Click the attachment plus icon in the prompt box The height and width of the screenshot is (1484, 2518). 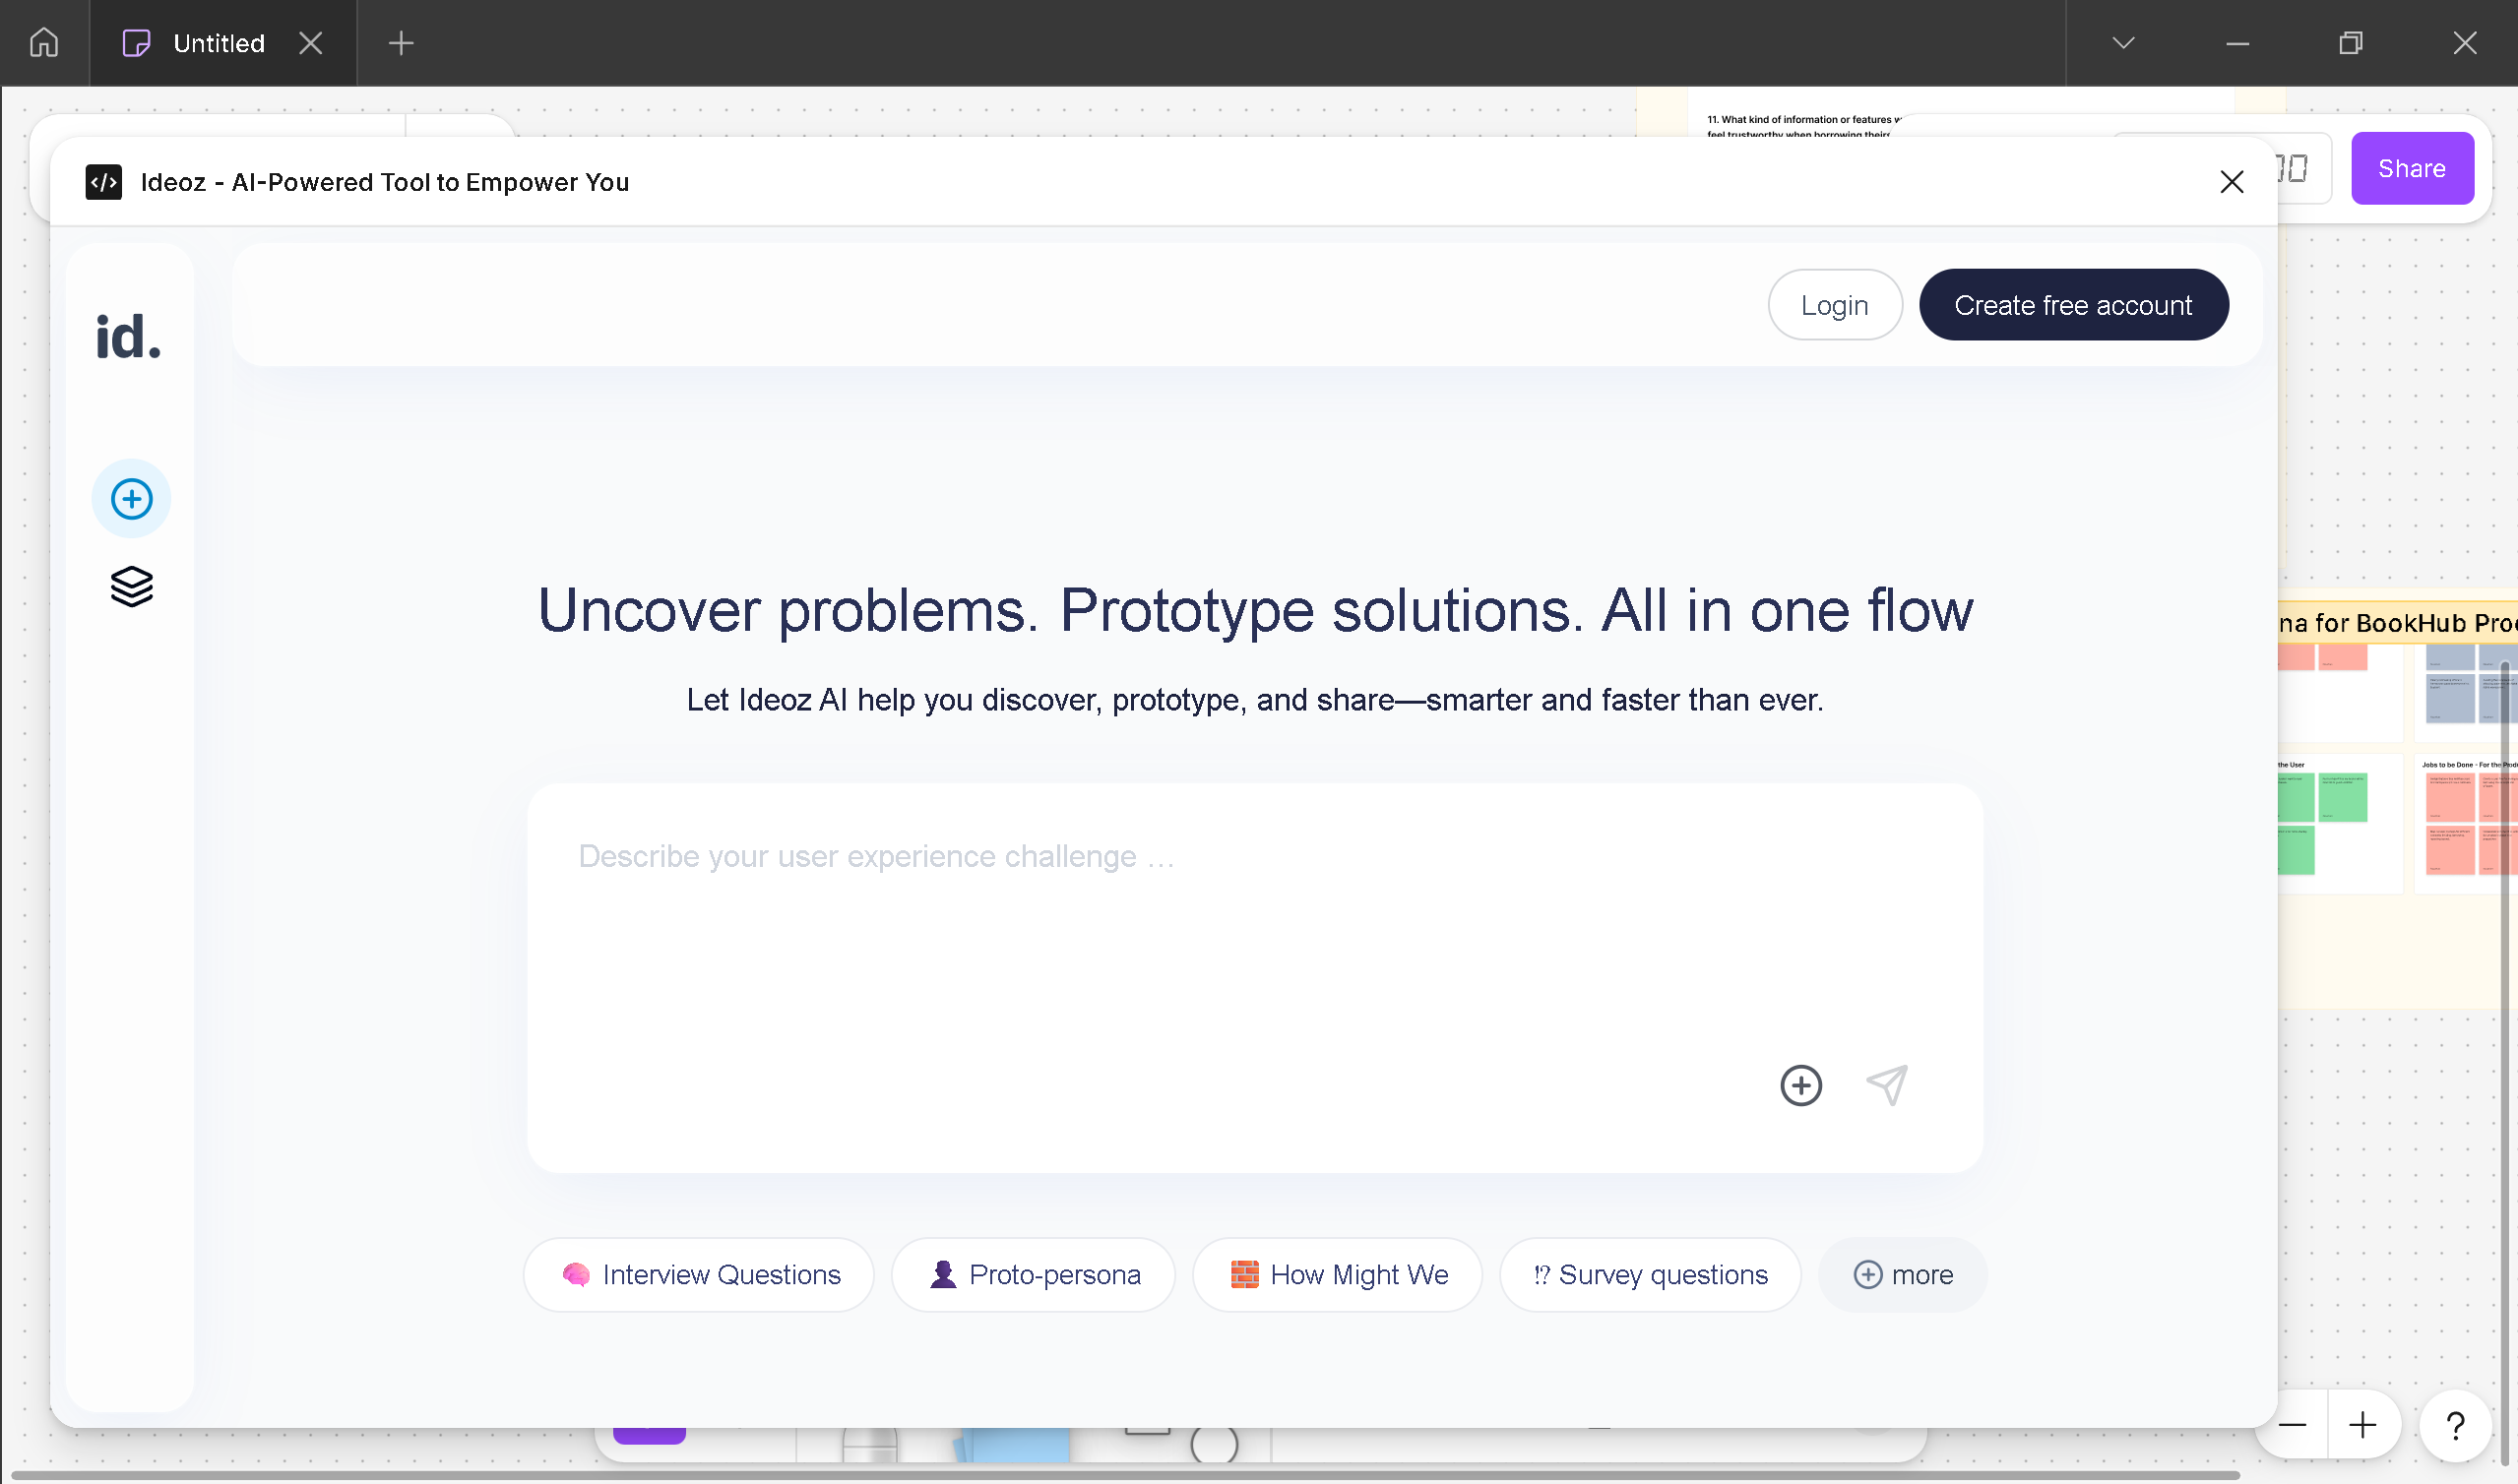[x=1800, y=1085]
